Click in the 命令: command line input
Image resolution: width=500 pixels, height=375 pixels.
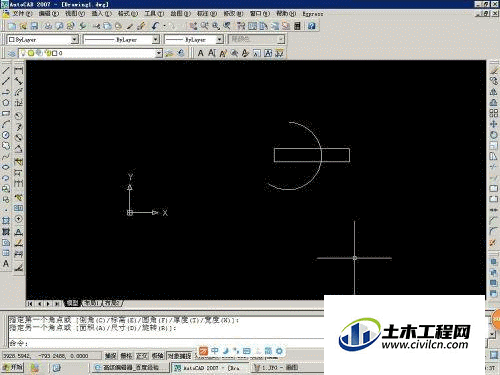coord(167,343)
